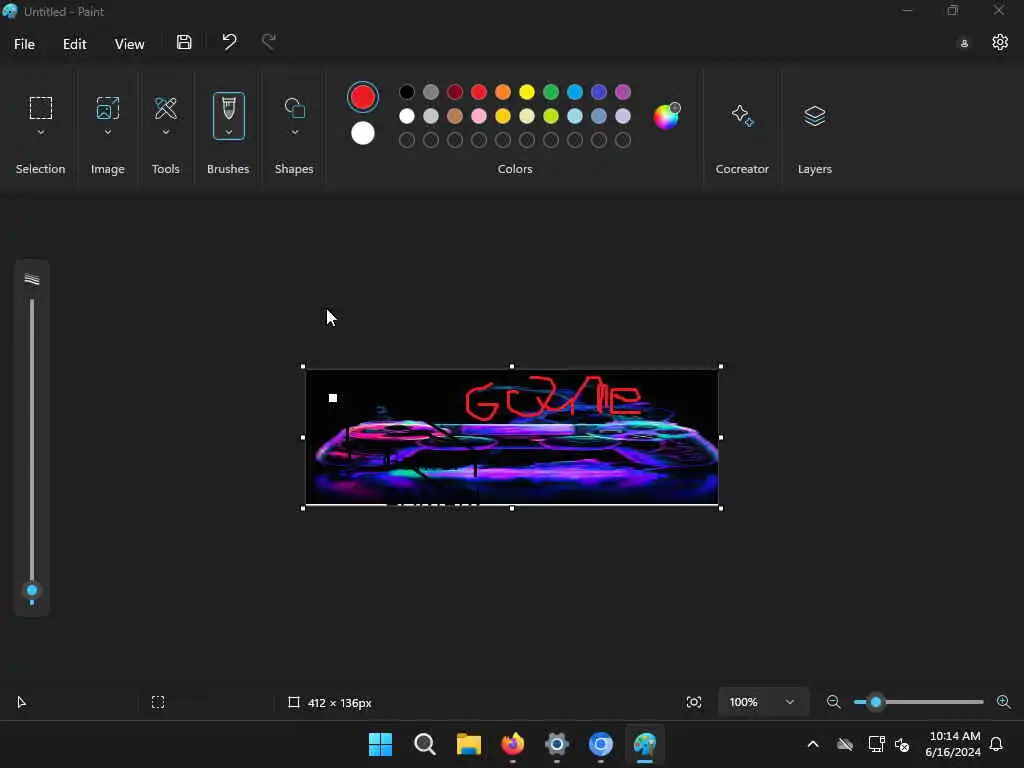Pick the green color swatch

551,92
